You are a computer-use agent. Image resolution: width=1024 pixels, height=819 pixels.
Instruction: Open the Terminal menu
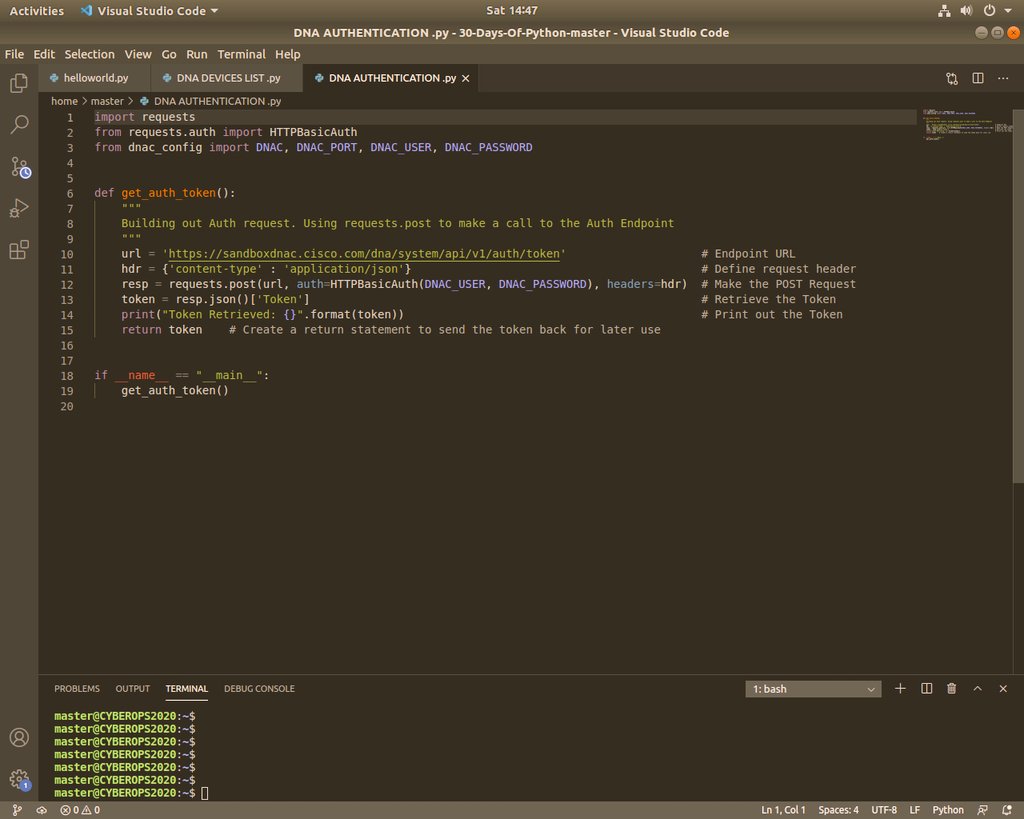[x=242, y=54]
